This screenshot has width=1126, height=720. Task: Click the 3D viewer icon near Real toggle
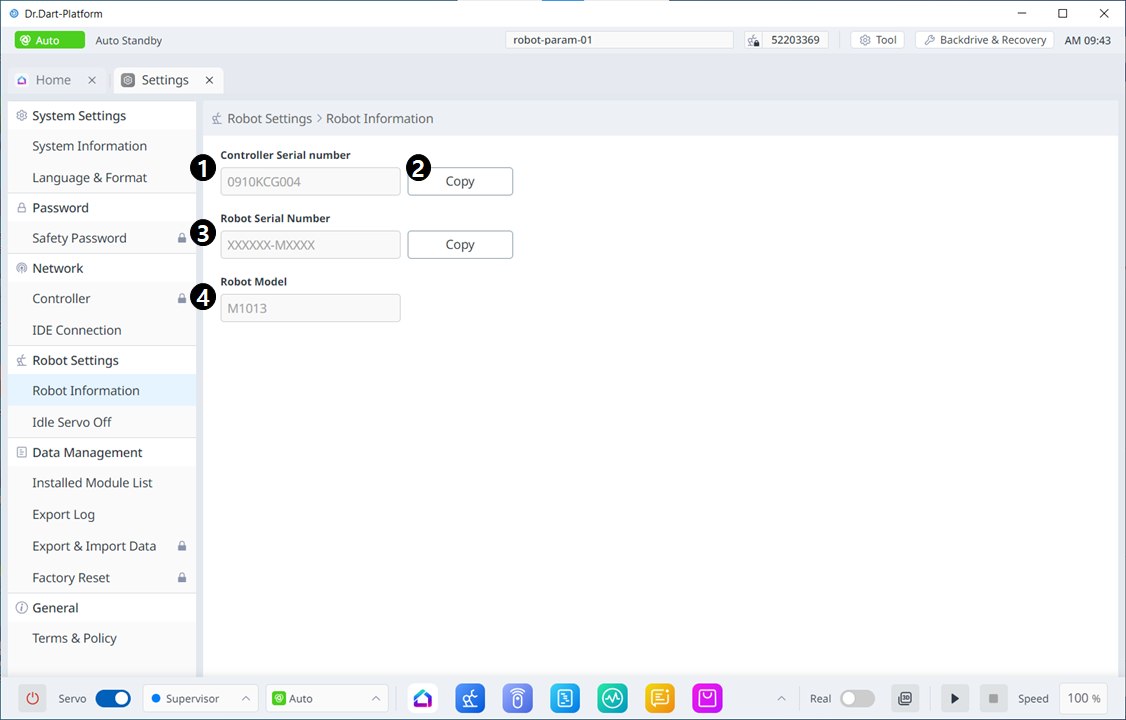904,698
